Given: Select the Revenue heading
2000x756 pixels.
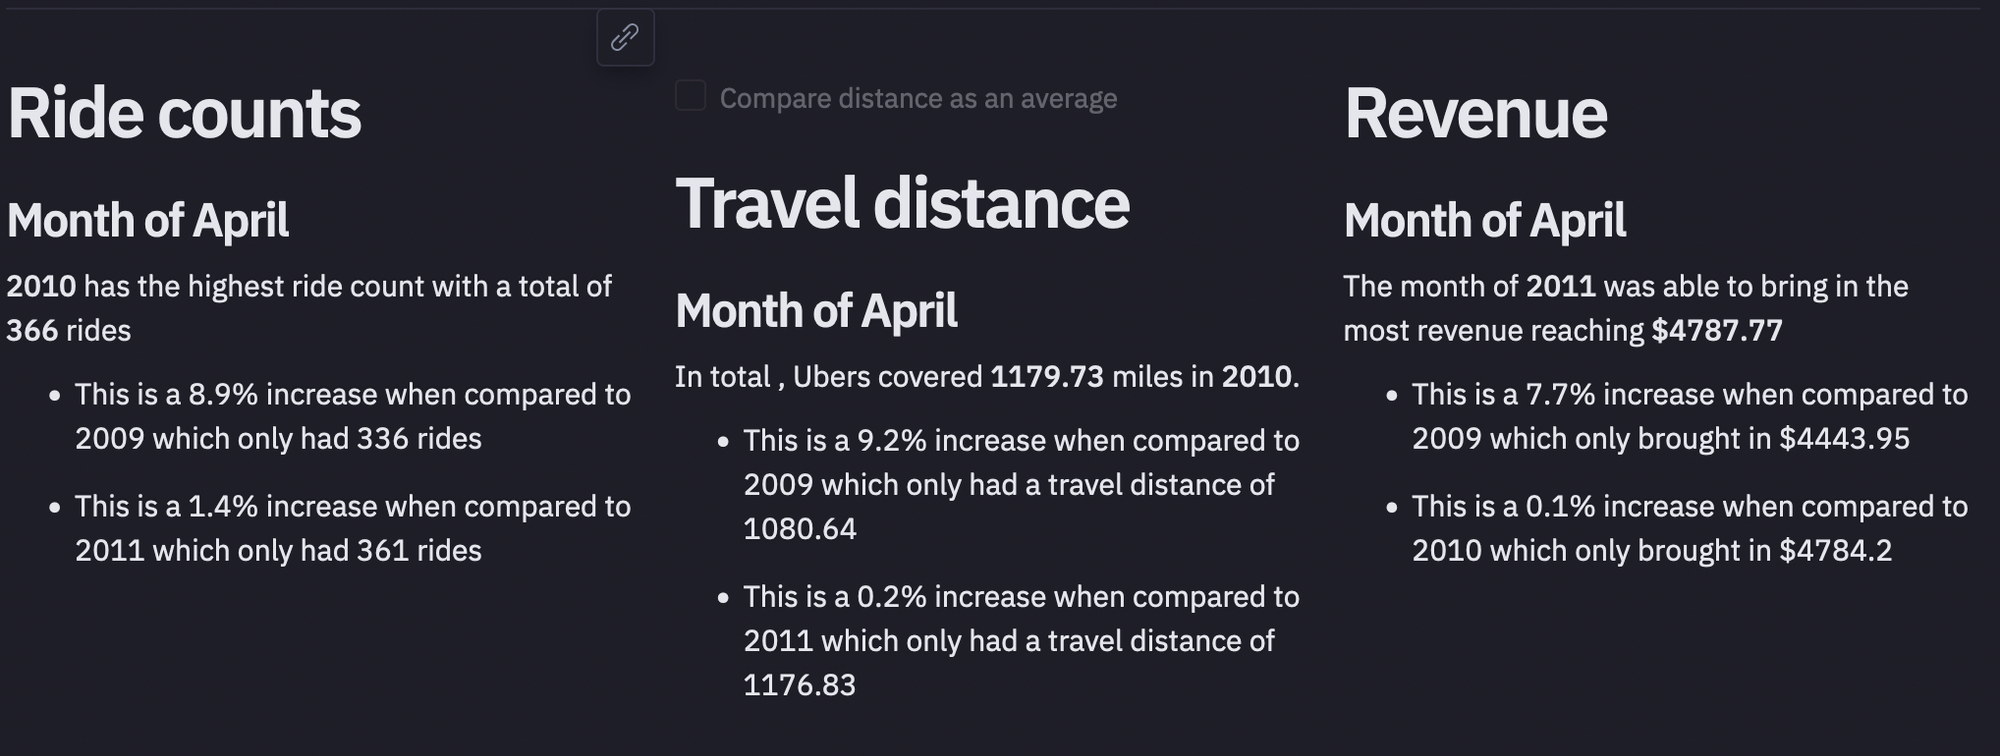Looking at the screenshot, I should (x=1475, y=113).
